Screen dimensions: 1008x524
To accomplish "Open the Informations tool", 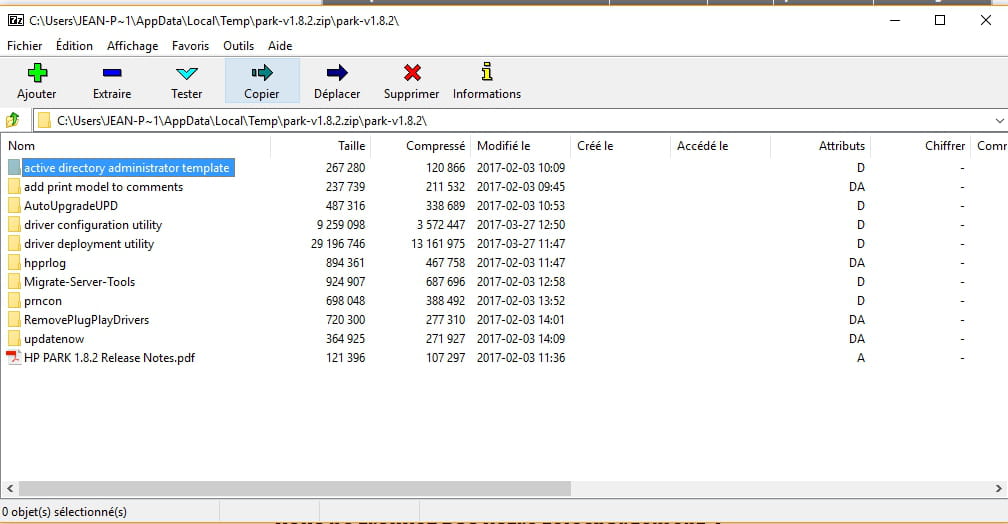I will click(487, 81).
